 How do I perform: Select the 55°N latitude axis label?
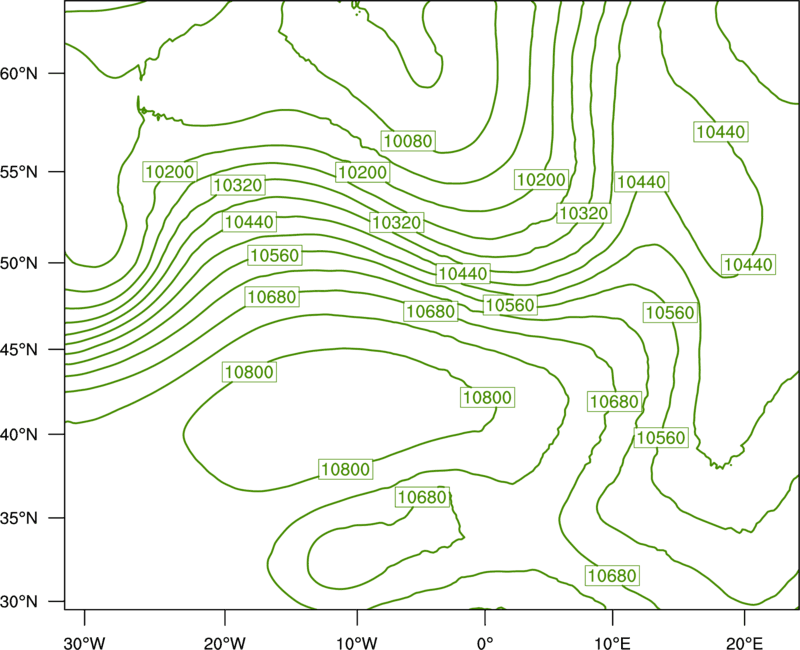click(19, 172)
